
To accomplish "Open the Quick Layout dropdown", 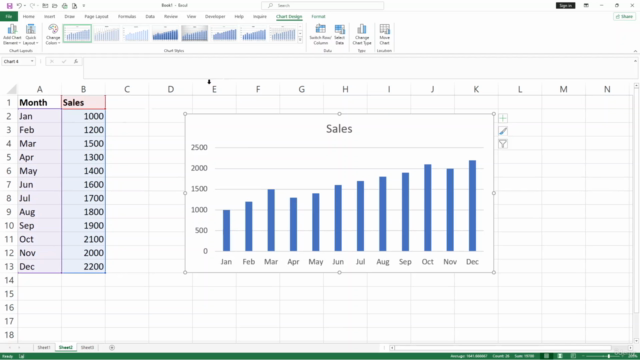I will coord(31,35).
